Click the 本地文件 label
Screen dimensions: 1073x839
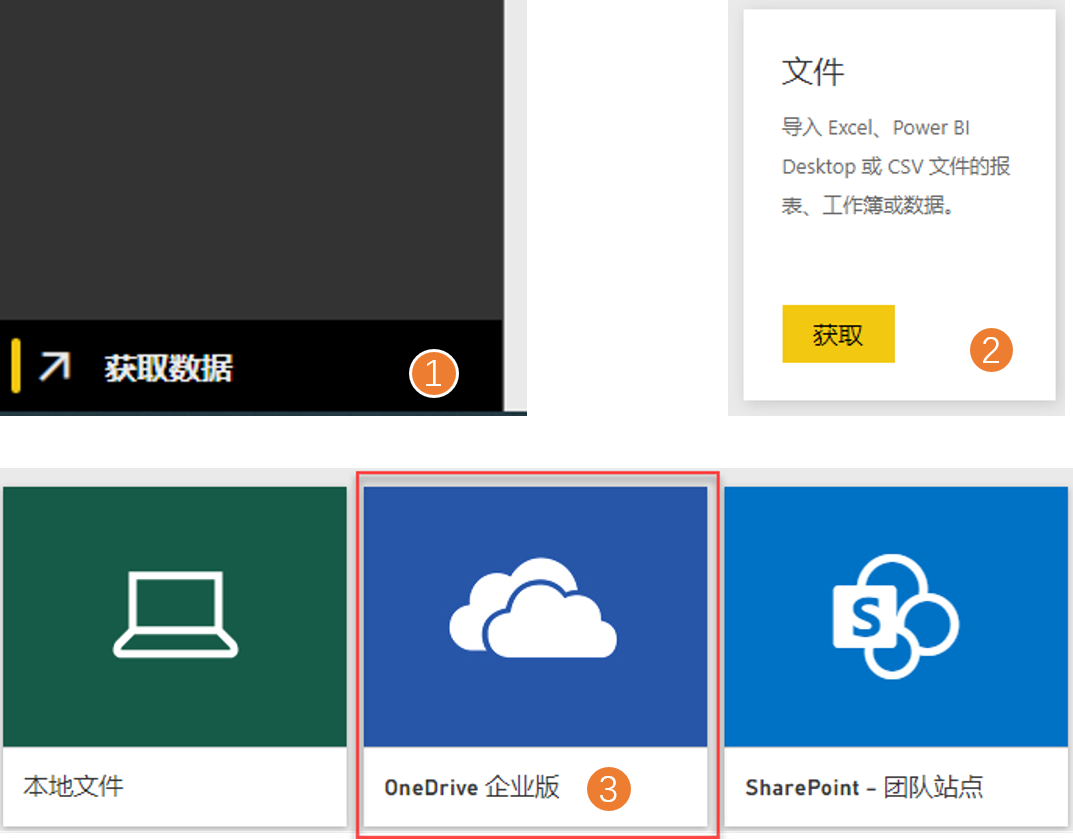click(x=73, y=786)
